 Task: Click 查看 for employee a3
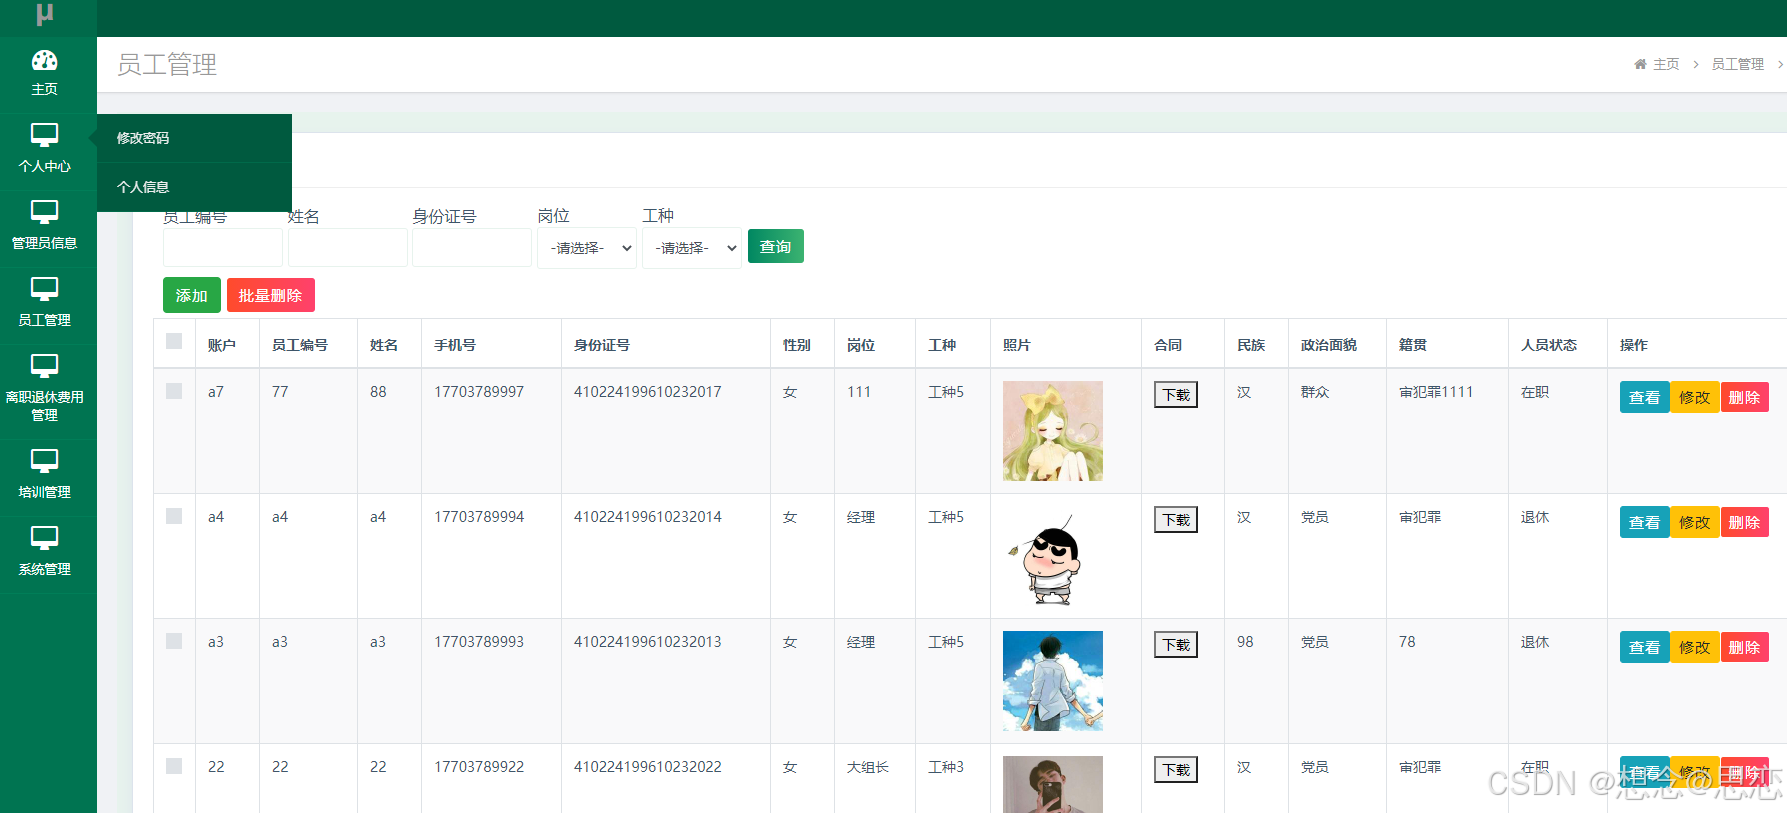coord(1644,647)
